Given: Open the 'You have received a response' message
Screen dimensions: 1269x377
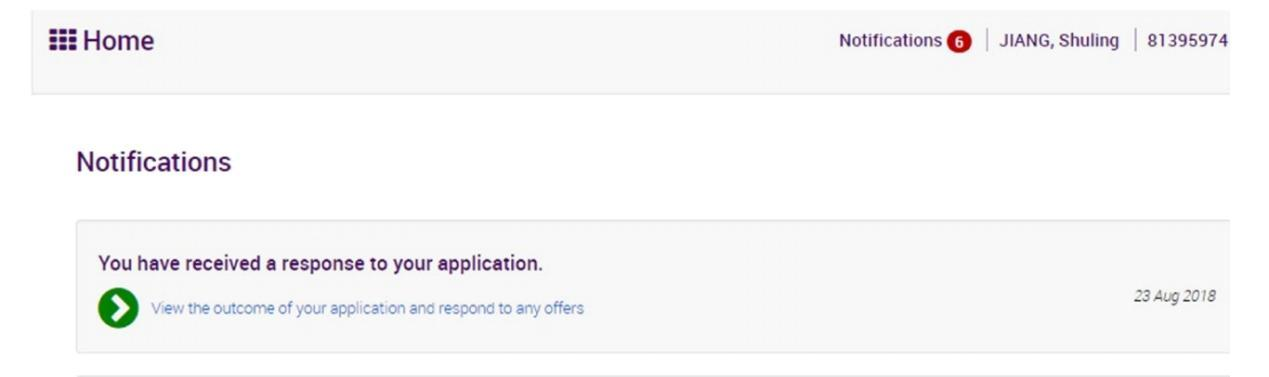Looking at the screenshot, I should click(x=320, y=264).
